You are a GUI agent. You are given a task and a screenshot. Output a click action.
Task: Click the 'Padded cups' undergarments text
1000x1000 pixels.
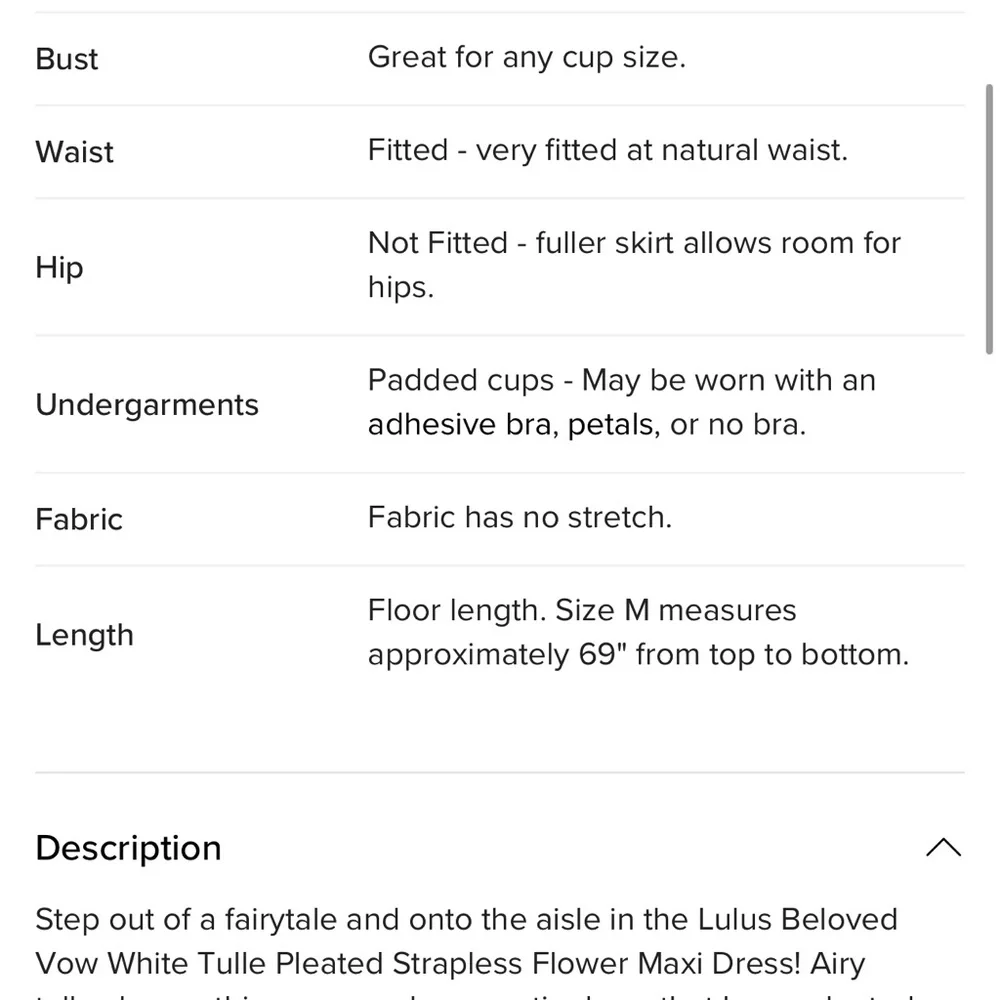coord(621,381)
